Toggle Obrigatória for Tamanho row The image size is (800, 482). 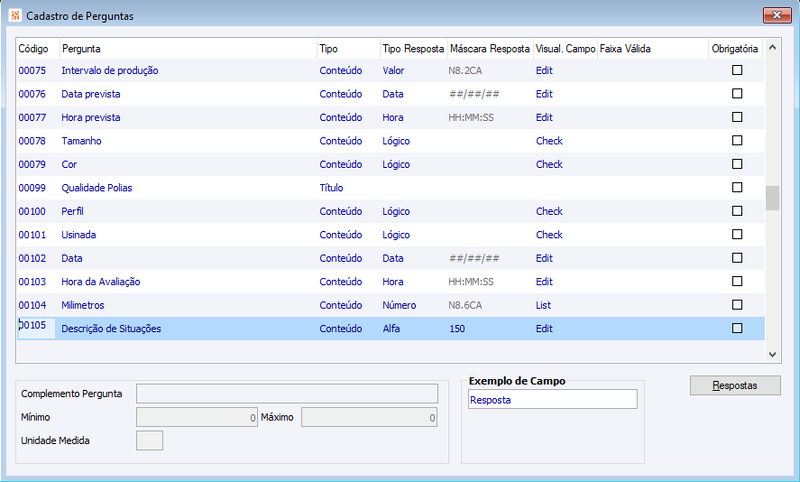(737, 140)
